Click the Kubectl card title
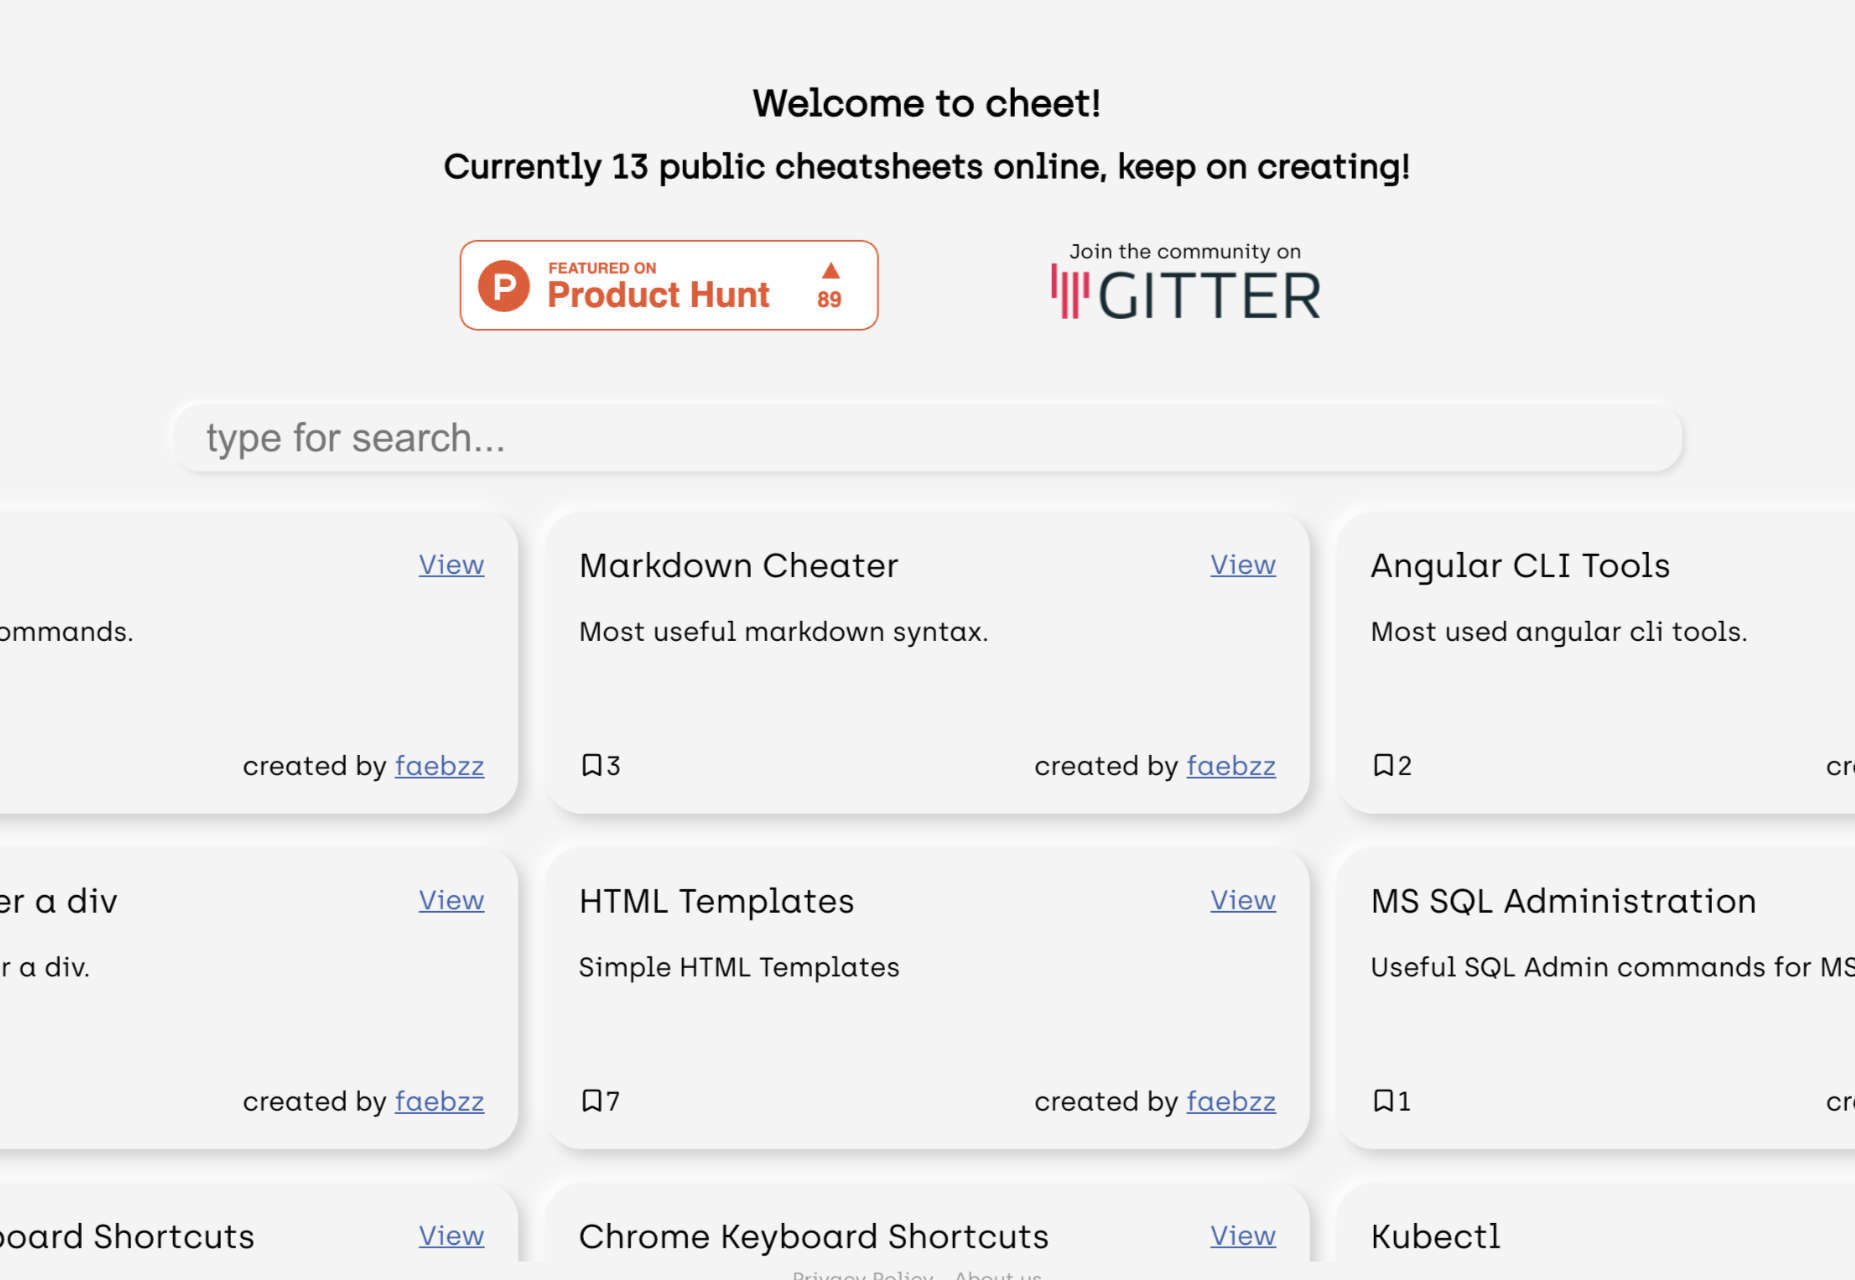Screen dimensions: 1855x1280 click(1435, 1238)
